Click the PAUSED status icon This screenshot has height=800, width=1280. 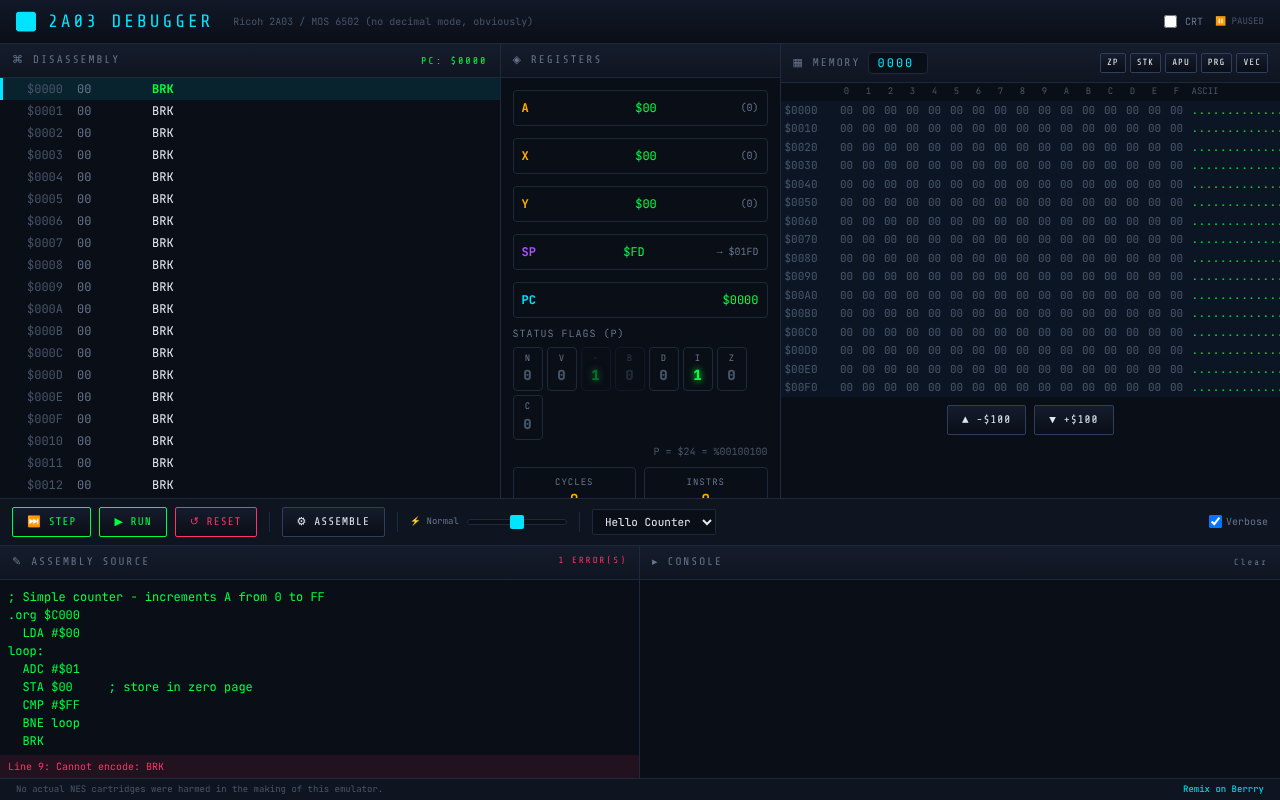pyautogui.click(x=1219, y=20)
